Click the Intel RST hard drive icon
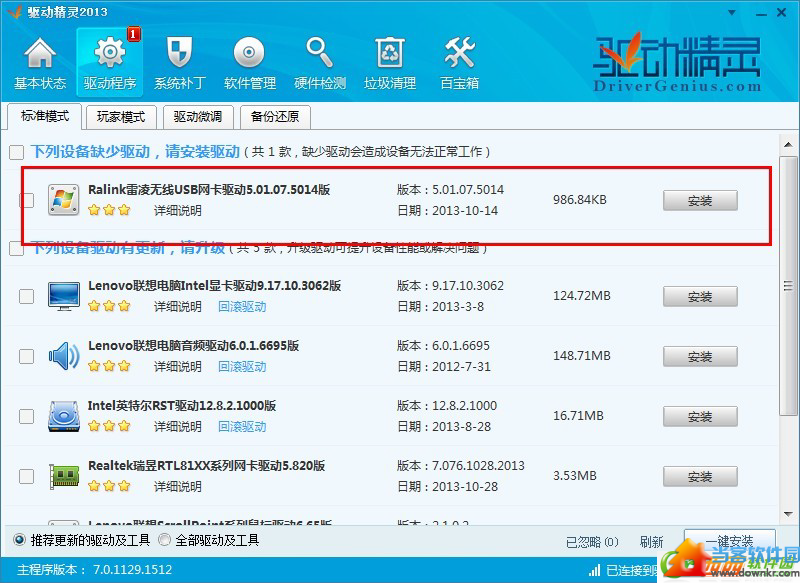800x583 pixels. pyautogui.click(x=64, y=416)
